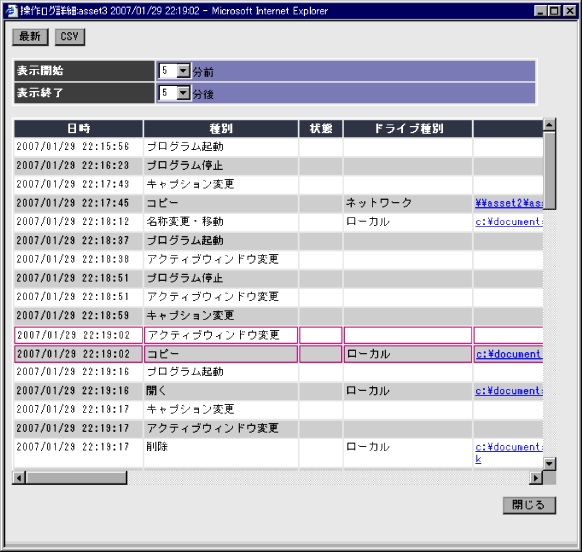The height and width of the screenshot is (552, 582).
Task: Select the 2007/01/29 22:16:23 timestamp cell
Action: tap(79, 166)
